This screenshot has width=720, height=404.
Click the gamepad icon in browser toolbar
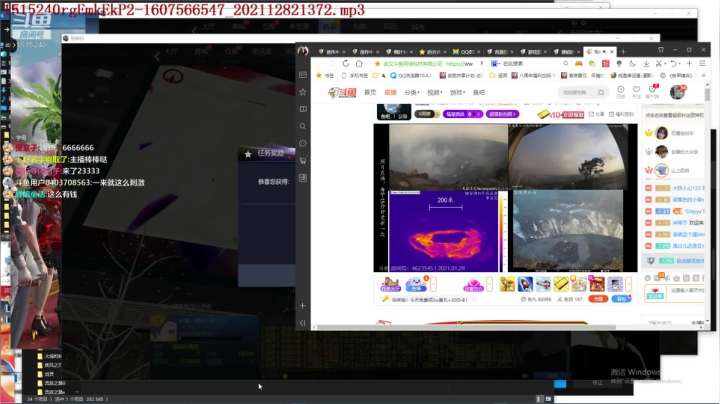click(579, 63)
